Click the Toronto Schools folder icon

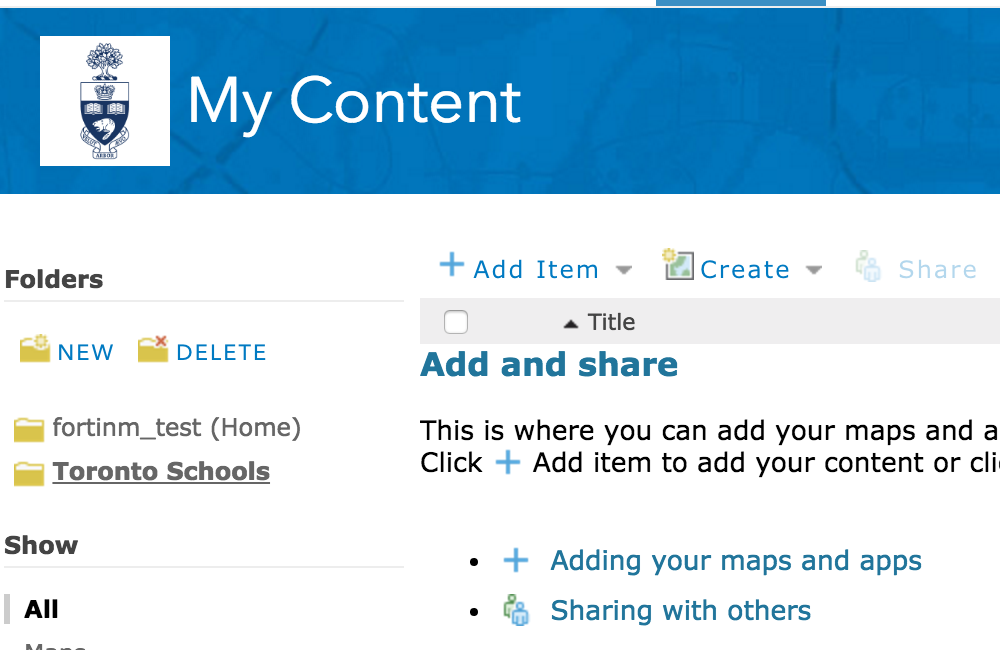pyautogui.click(x=29, y=473)
